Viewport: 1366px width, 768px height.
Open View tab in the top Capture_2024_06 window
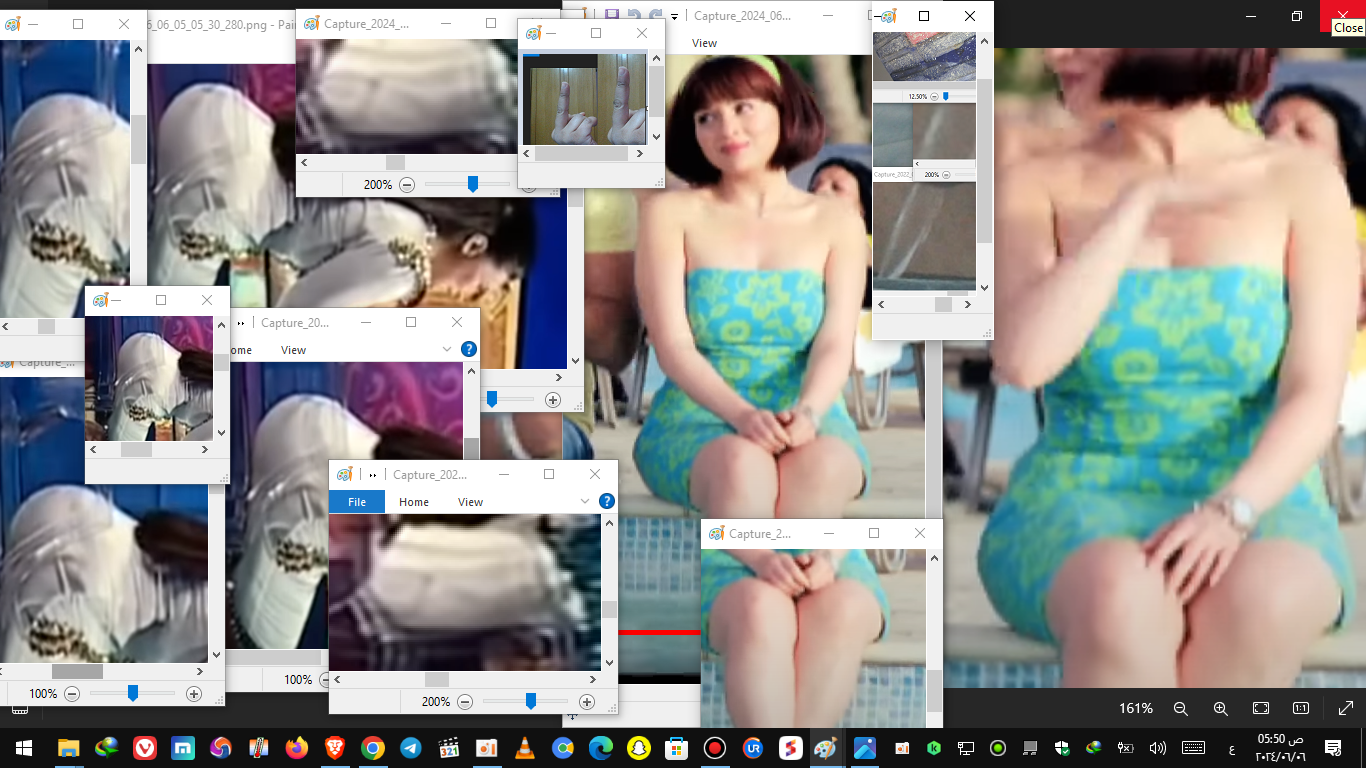pos(704,43)
